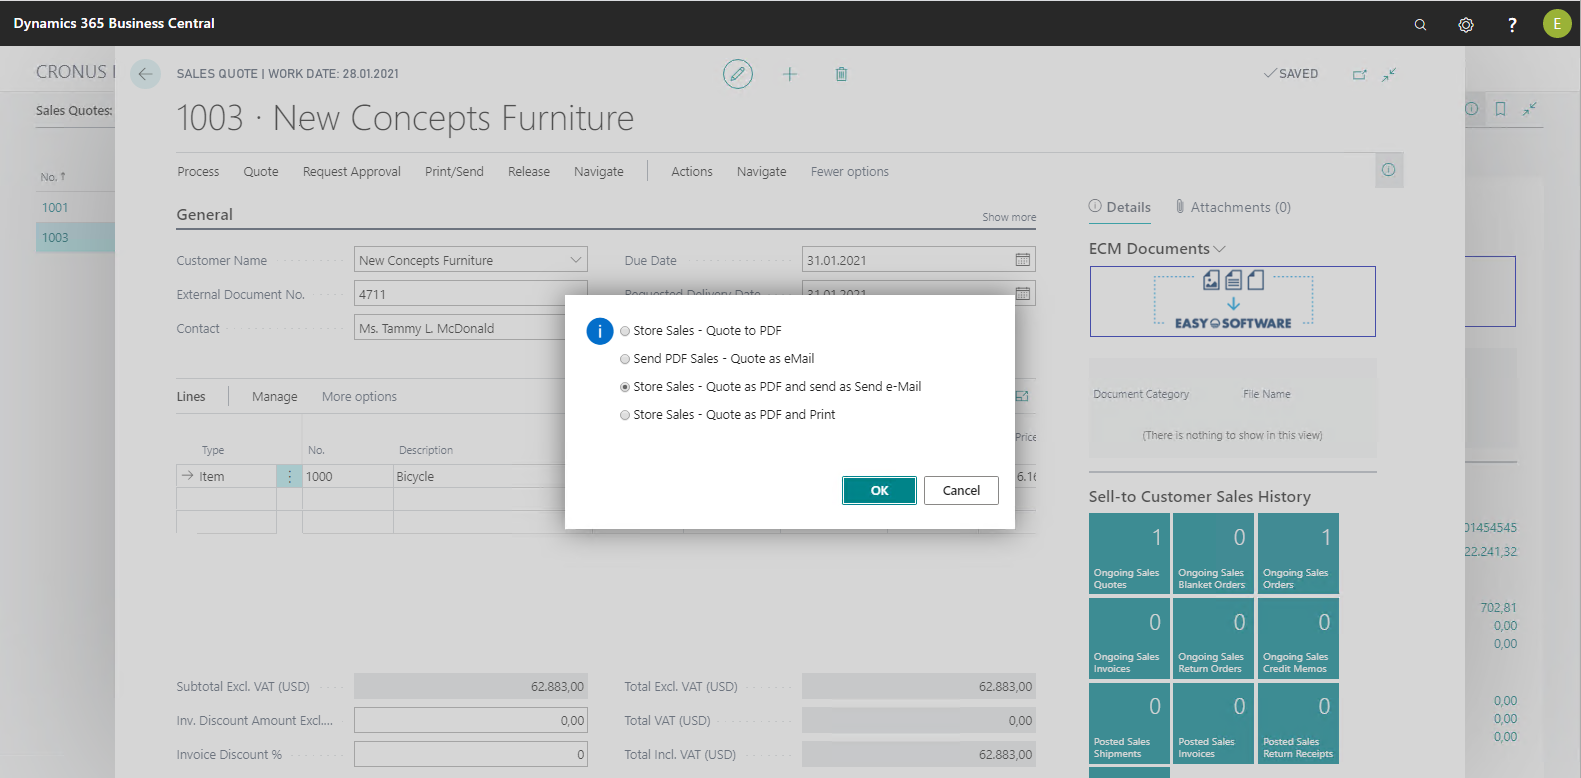Click the help question mark icon
The image size is (1581, 778).
1512,24
